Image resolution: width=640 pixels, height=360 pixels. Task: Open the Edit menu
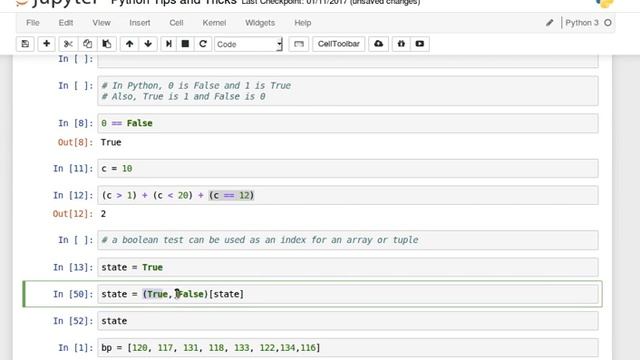click(x=66, y=23)
